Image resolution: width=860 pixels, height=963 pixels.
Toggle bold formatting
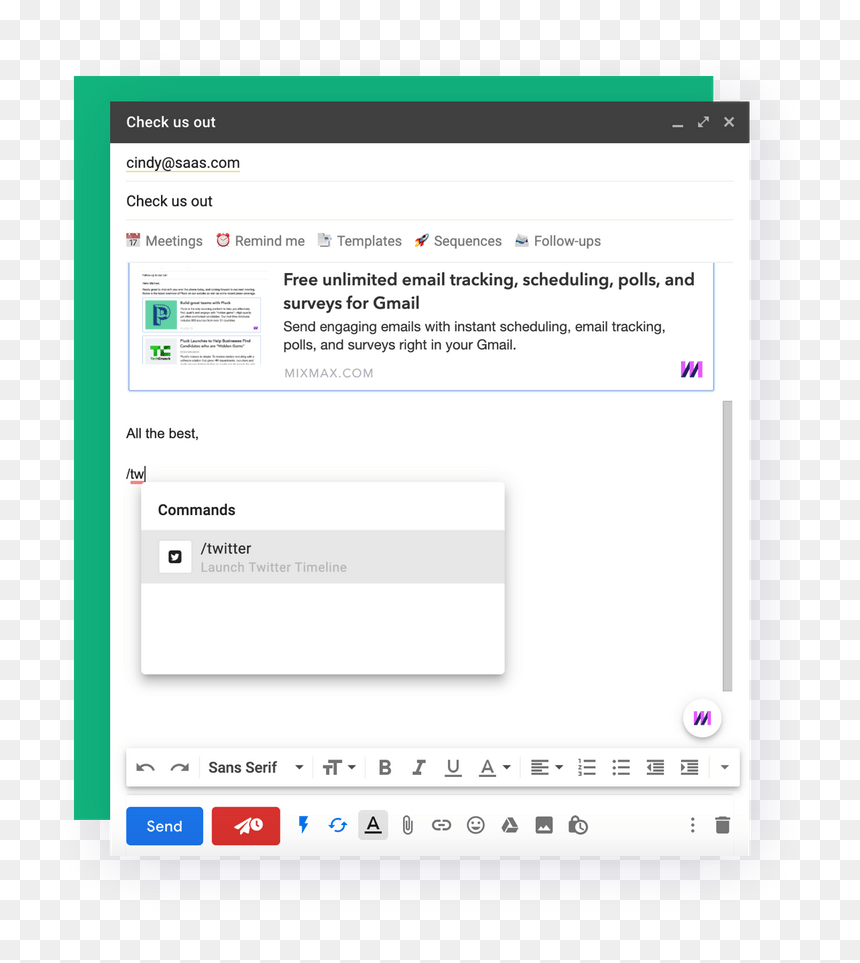tap(385, 768)
